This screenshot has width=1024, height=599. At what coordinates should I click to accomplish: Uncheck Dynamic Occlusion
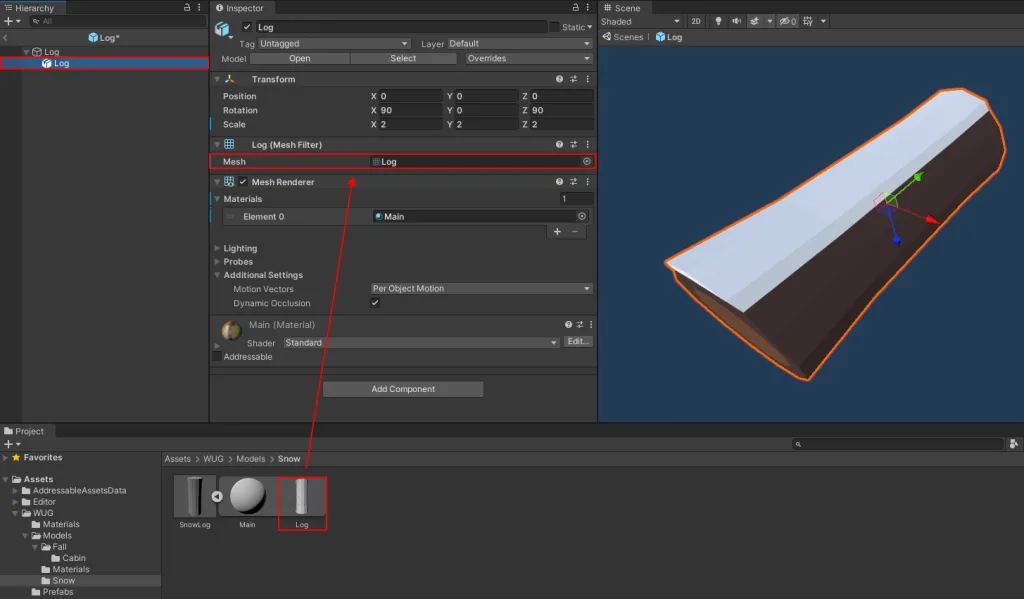pyautogui.click(x=375, y=303)
